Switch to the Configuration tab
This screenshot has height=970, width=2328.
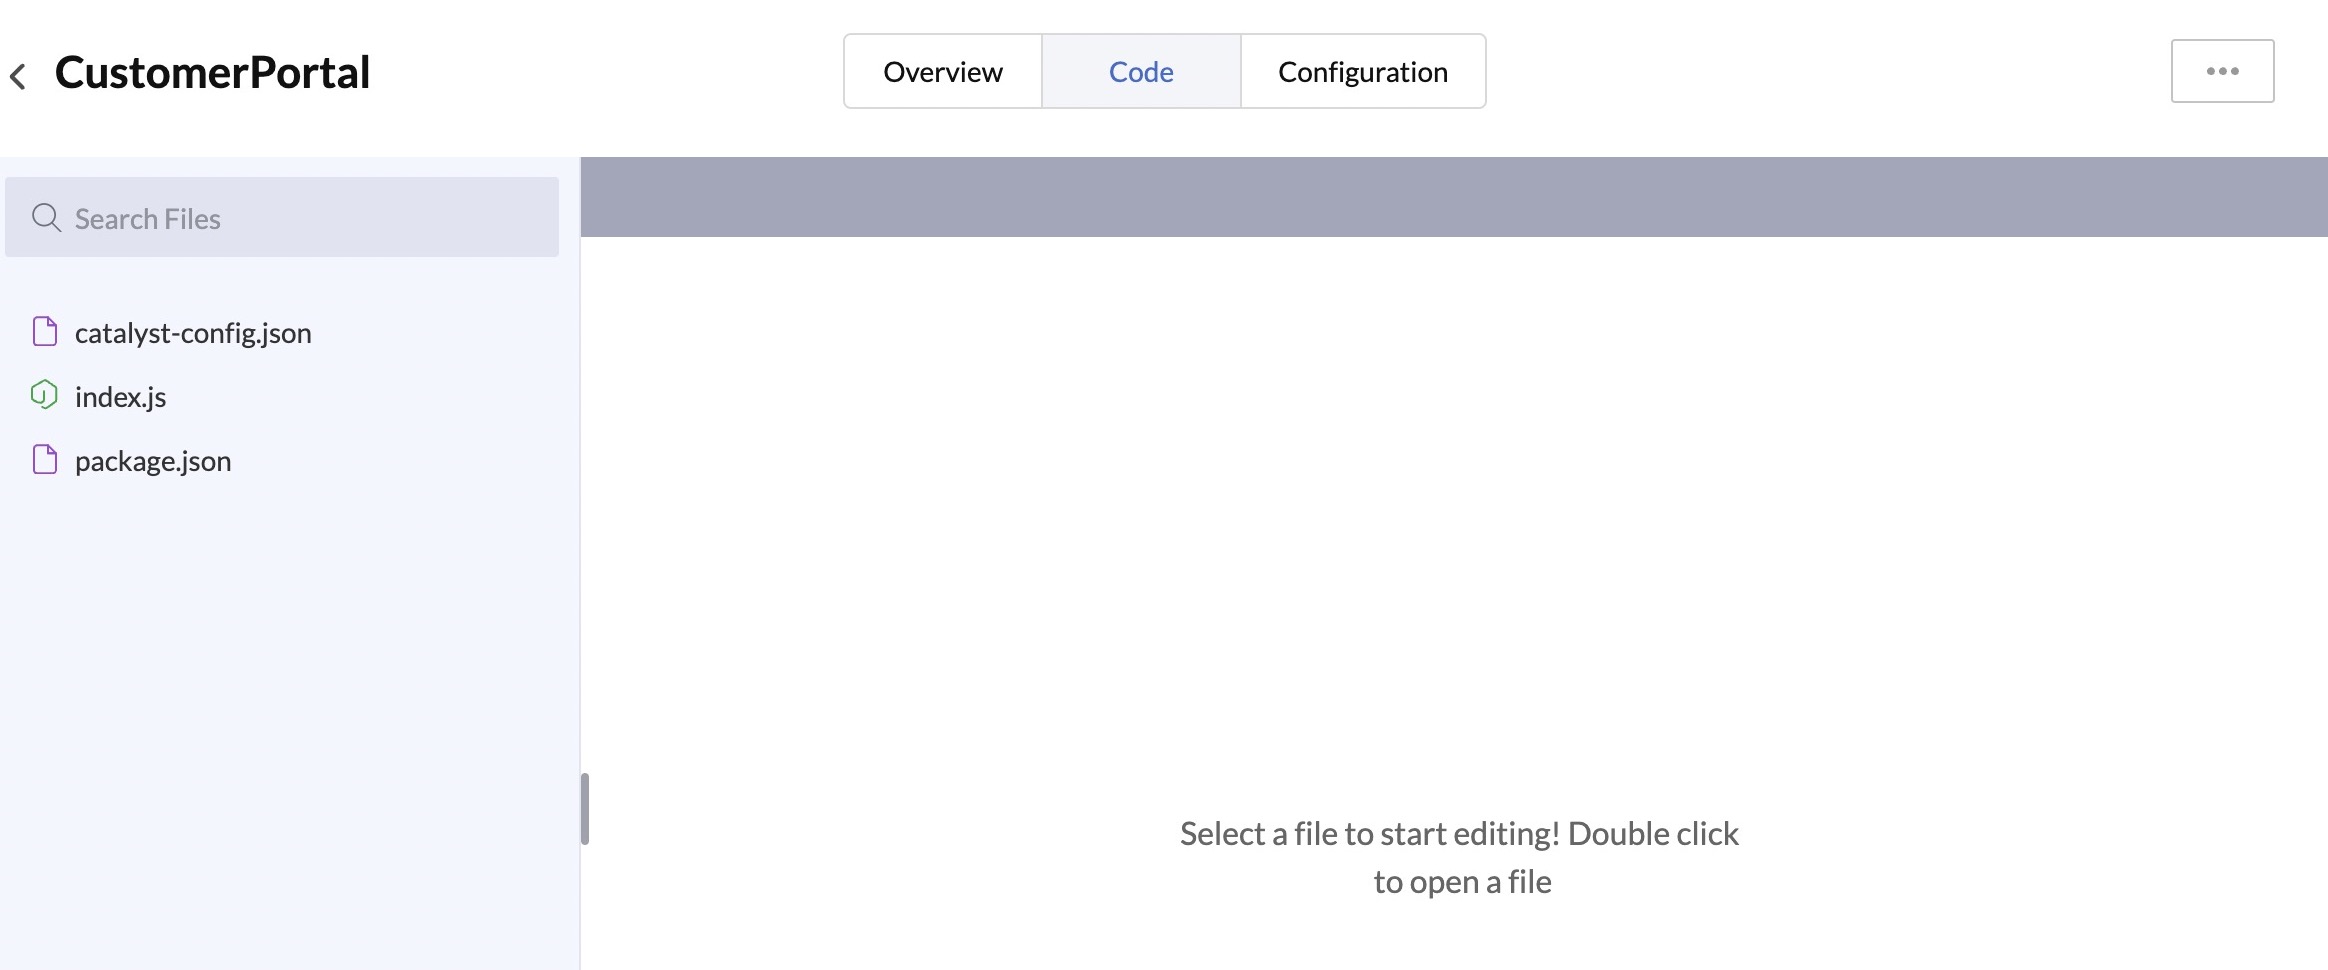[x=1362, y=71]
